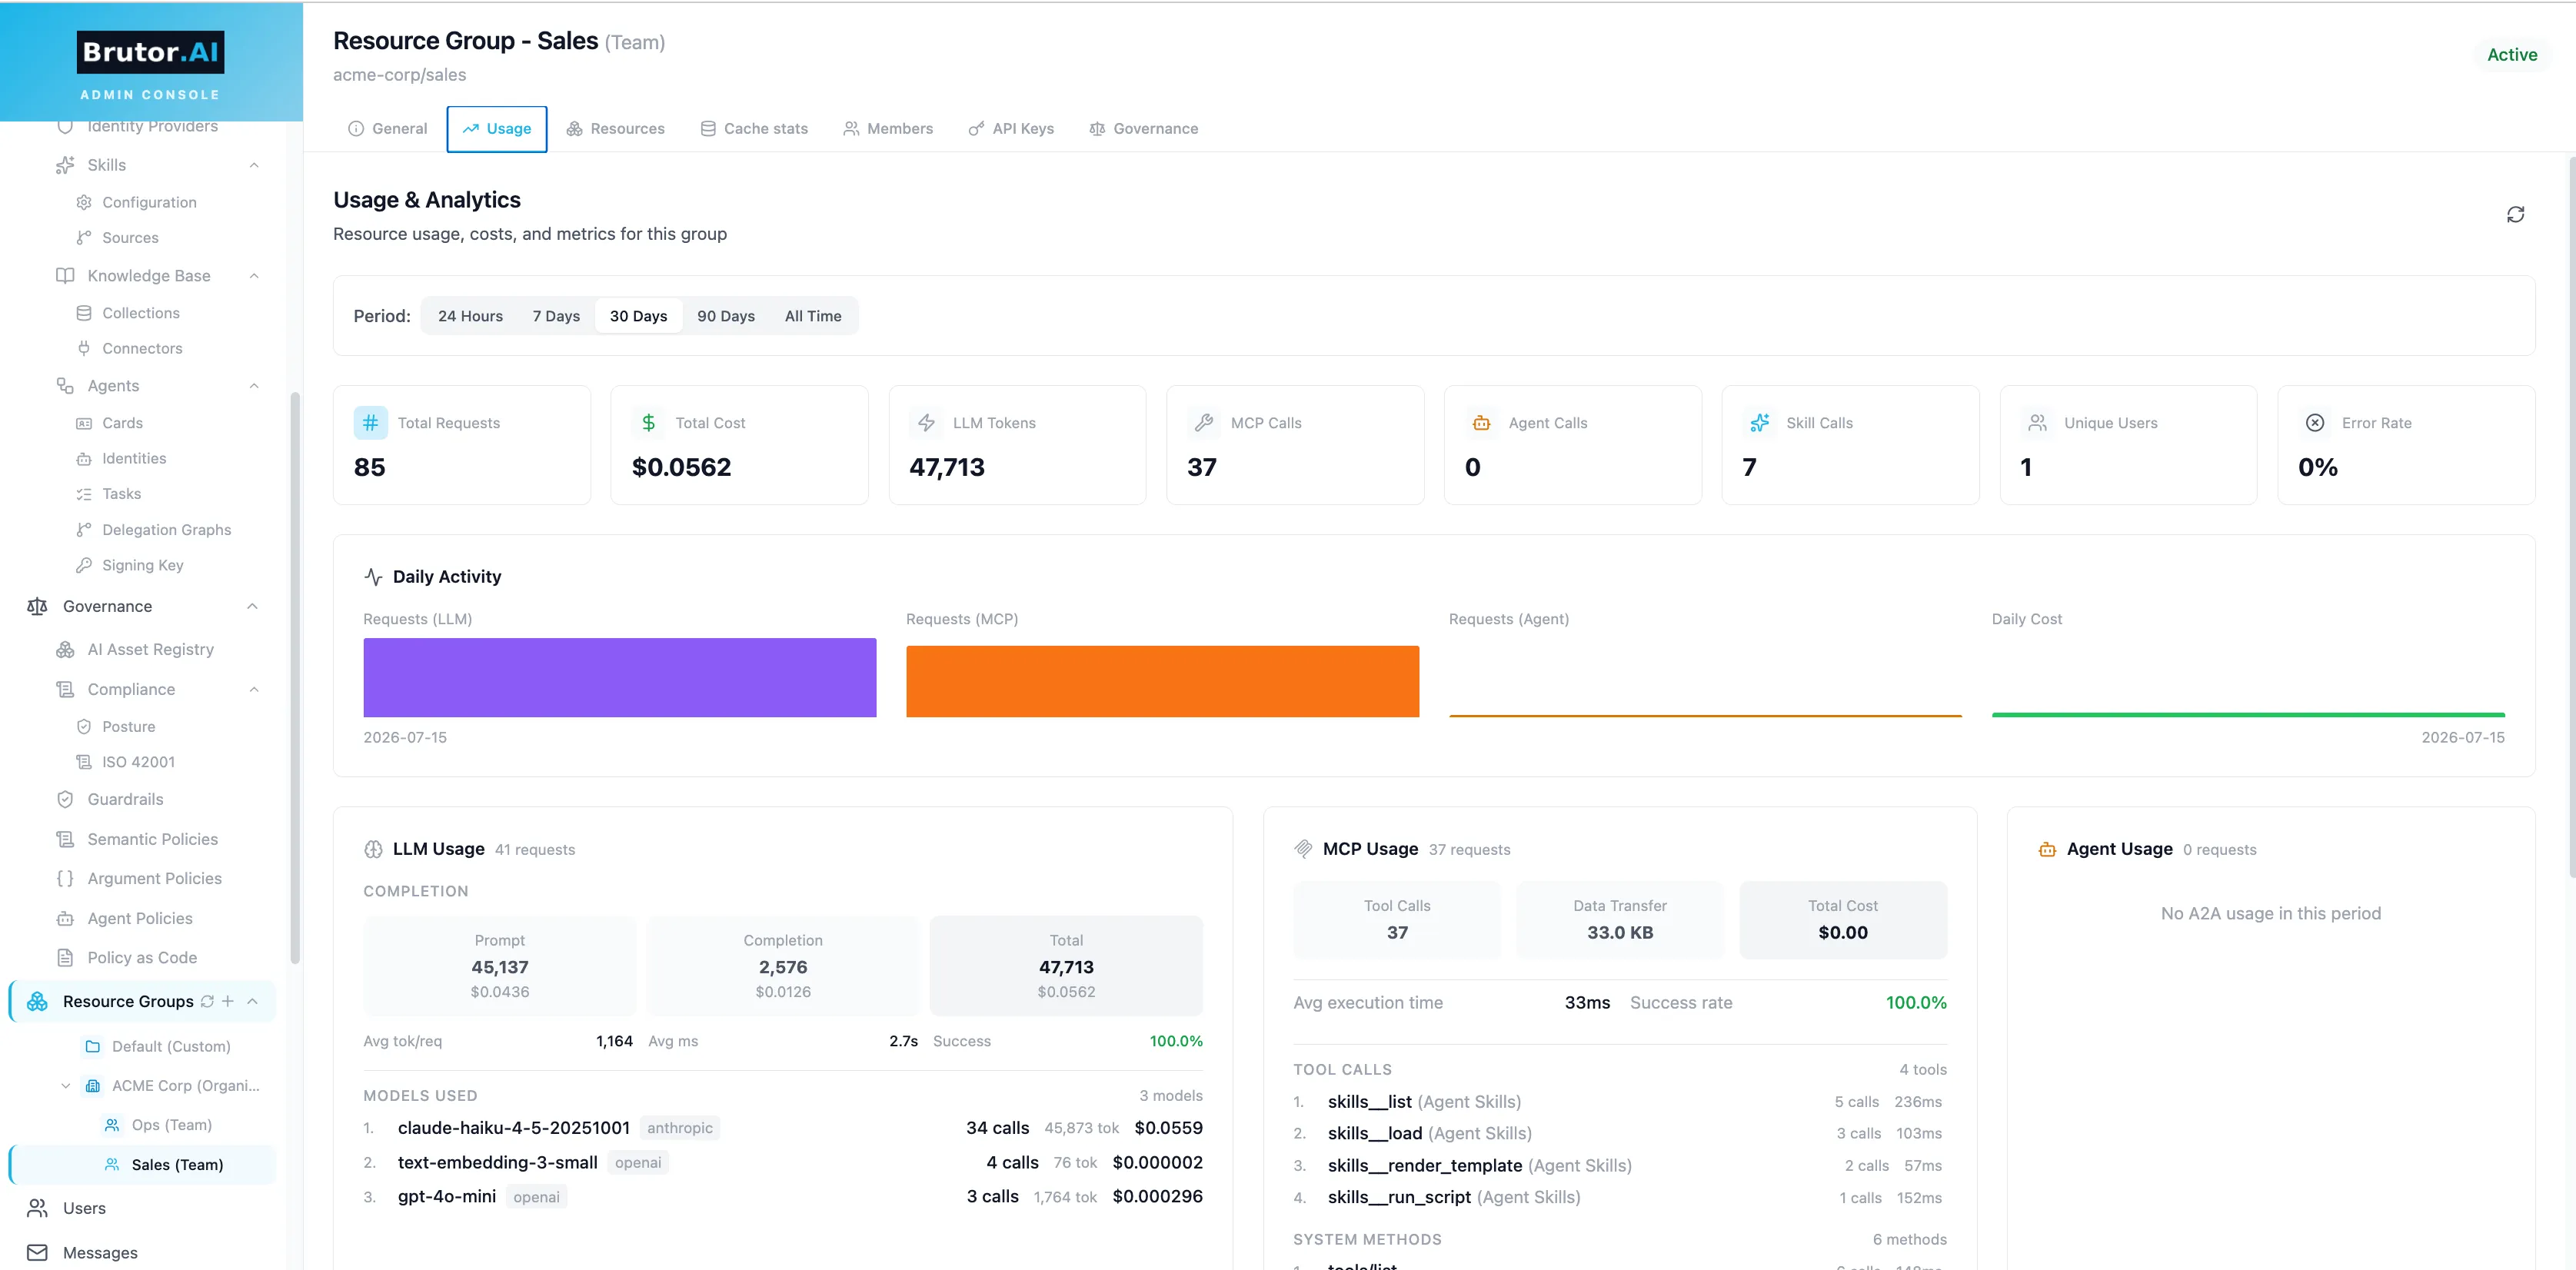The image size is (2576, 1270).
Task: Click the Total Cost dollar icon
Action: (648, 423)
